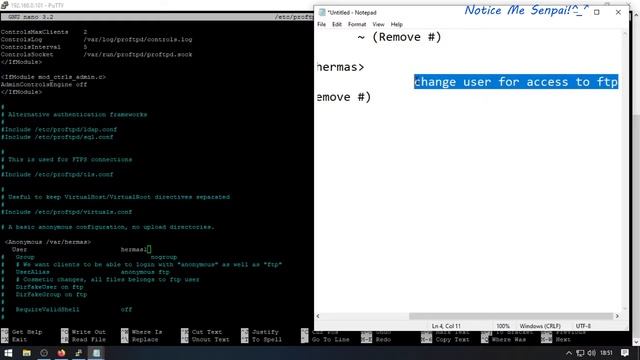The width and height of the screenshot is (640, 360).
Task: Click the highlighted 'change user for access to ftp' text
Action: pos(516,82)
